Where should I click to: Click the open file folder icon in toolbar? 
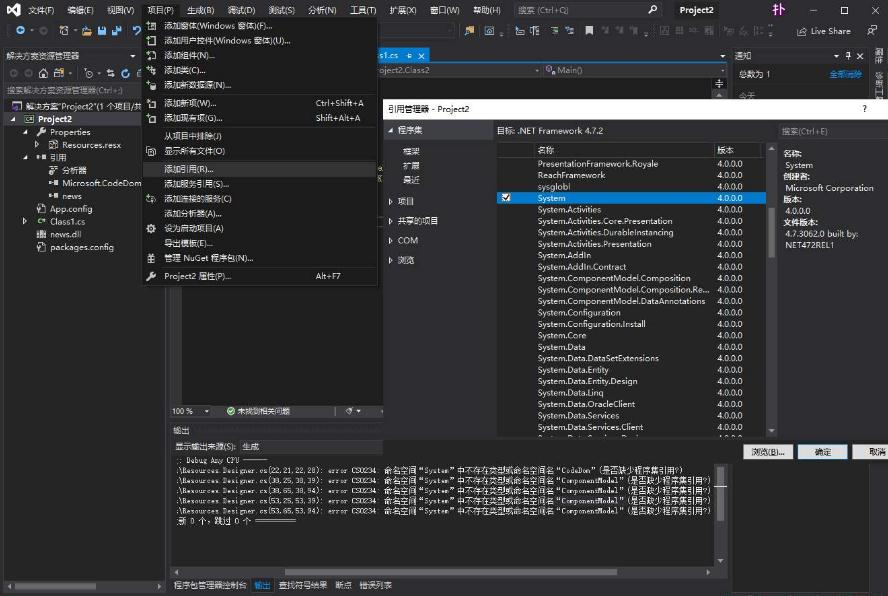(x=88, y=32)
